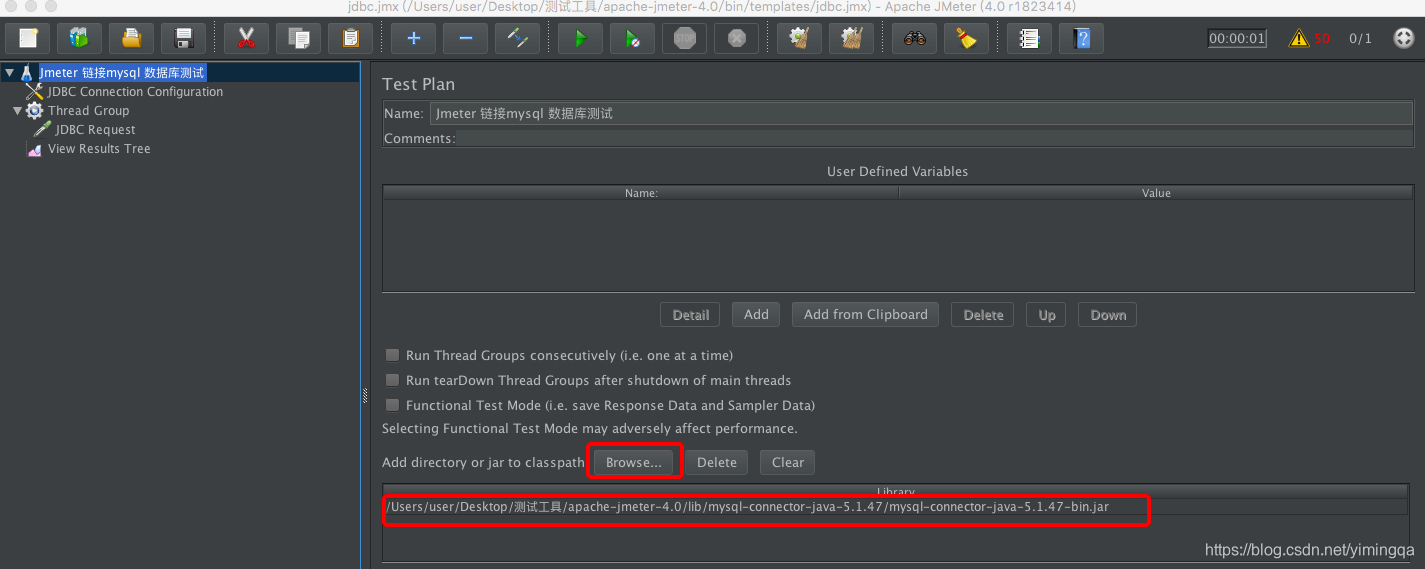The image size is (1425, 569).
Task: Click the Search binoculars icon
Action: coord(914,39)
